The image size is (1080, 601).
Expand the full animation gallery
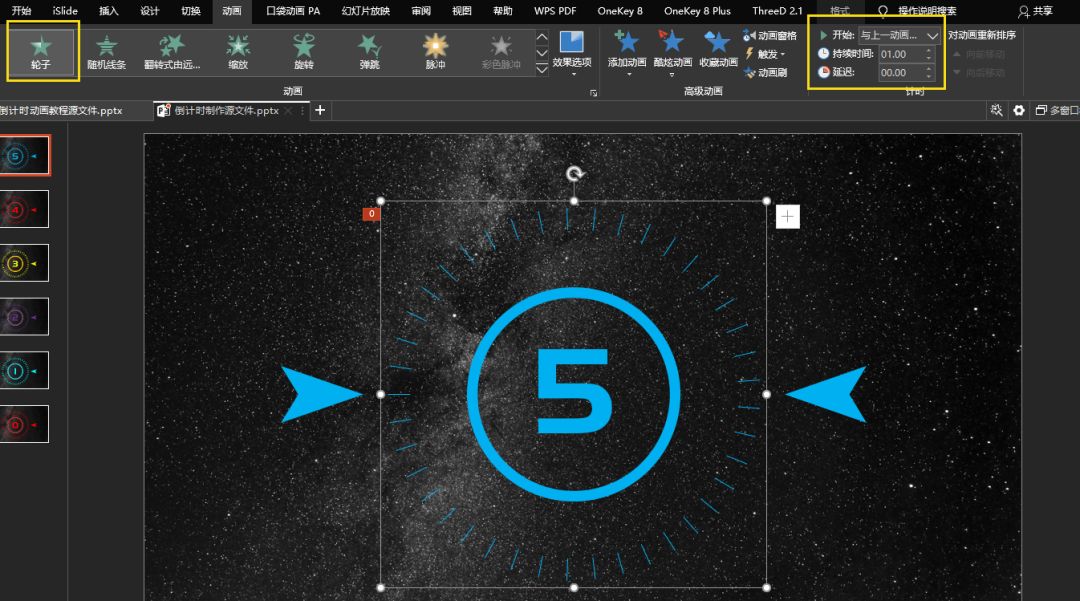pos(542,68)
